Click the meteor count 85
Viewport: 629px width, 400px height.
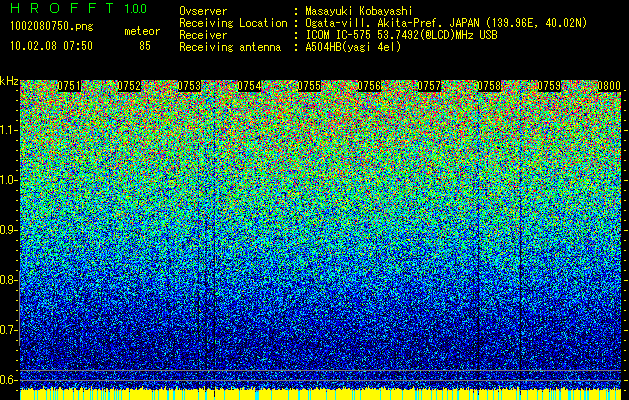(x=145, y=46)
